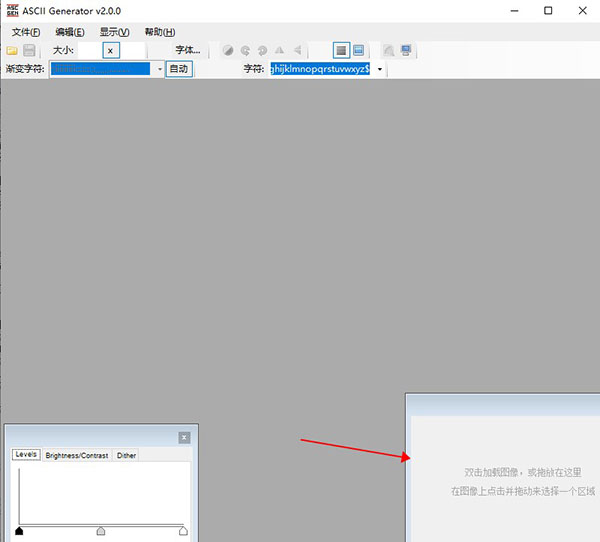600x542 pixels.
Task: Switch to the Dither tab
Action: 127,455
